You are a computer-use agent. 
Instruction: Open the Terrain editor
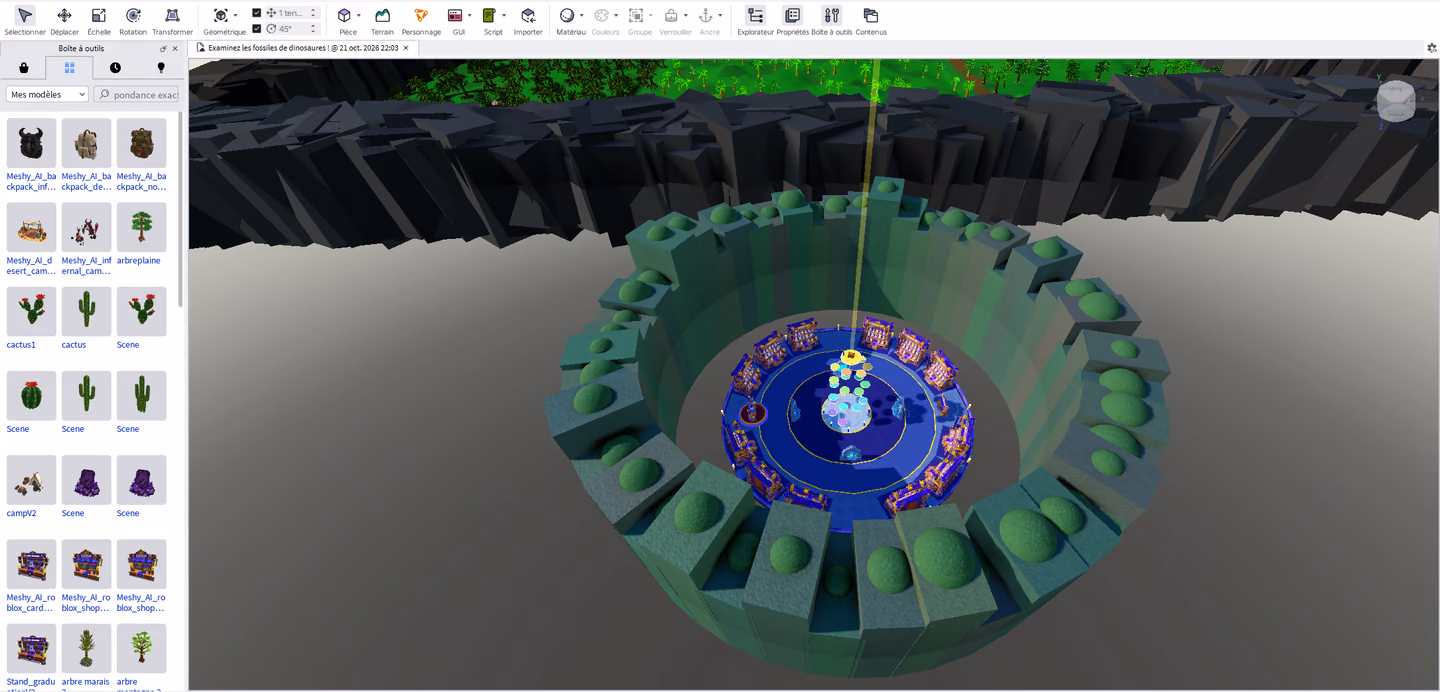coord(382,20)
